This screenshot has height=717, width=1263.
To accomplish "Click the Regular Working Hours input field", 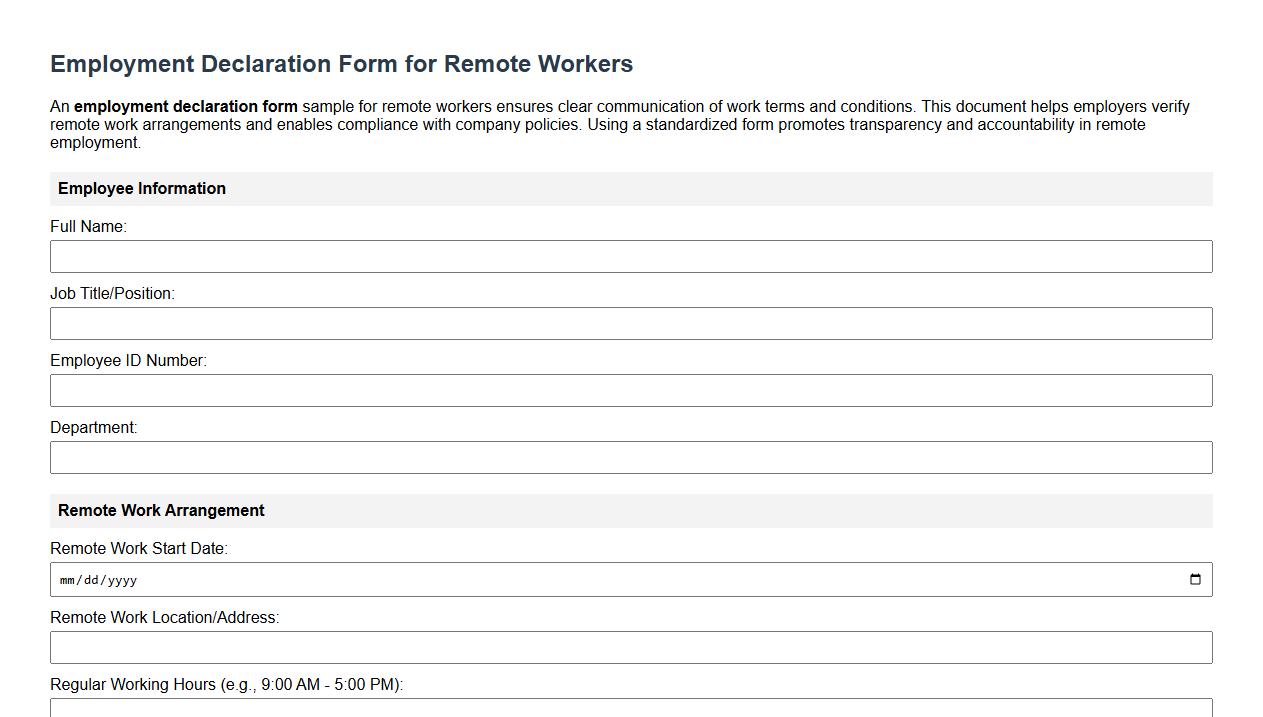I will point(630,712).
